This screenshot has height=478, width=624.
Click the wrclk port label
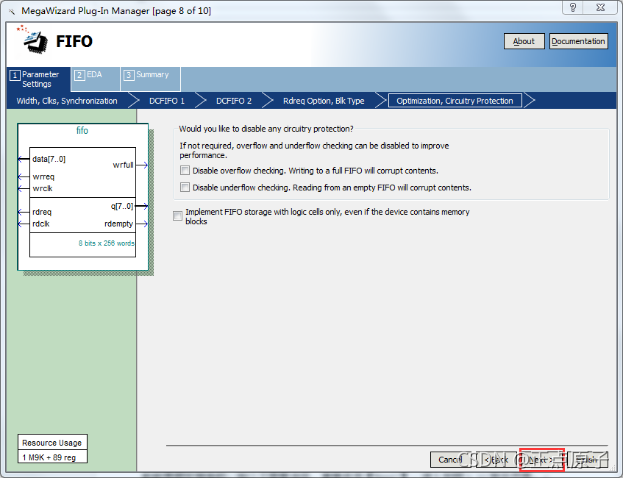pos(43,188)
